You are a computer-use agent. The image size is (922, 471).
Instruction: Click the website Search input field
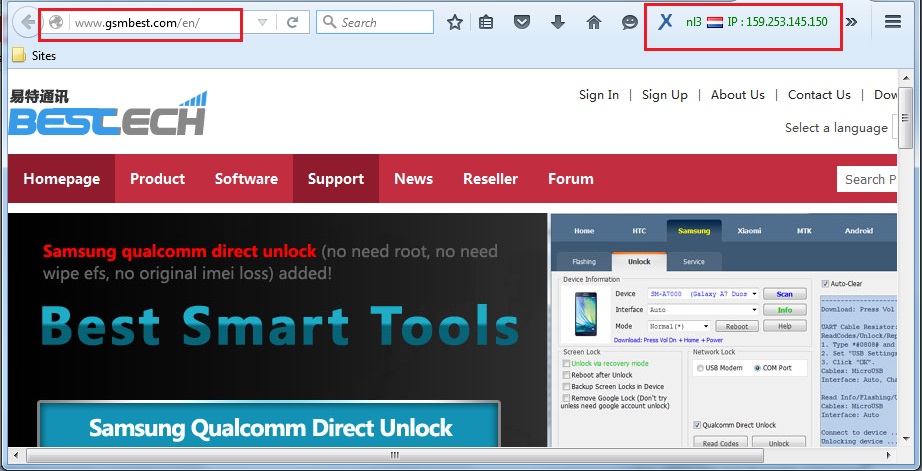pos(867,179)
